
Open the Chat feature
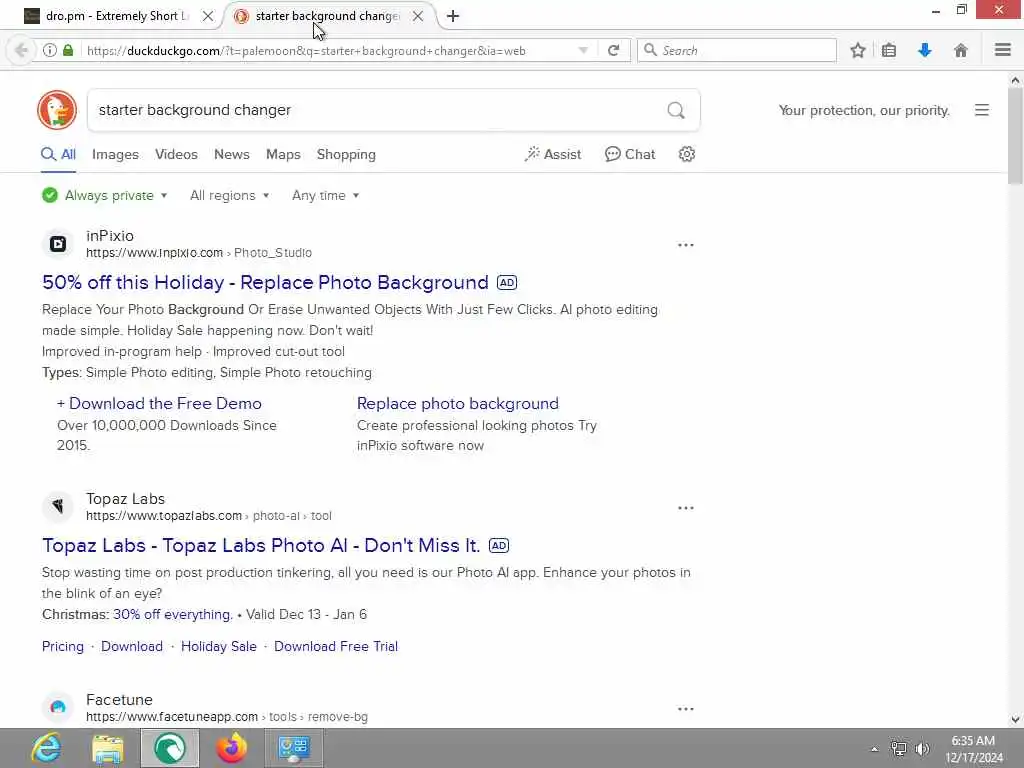click(x=630, y=154)
